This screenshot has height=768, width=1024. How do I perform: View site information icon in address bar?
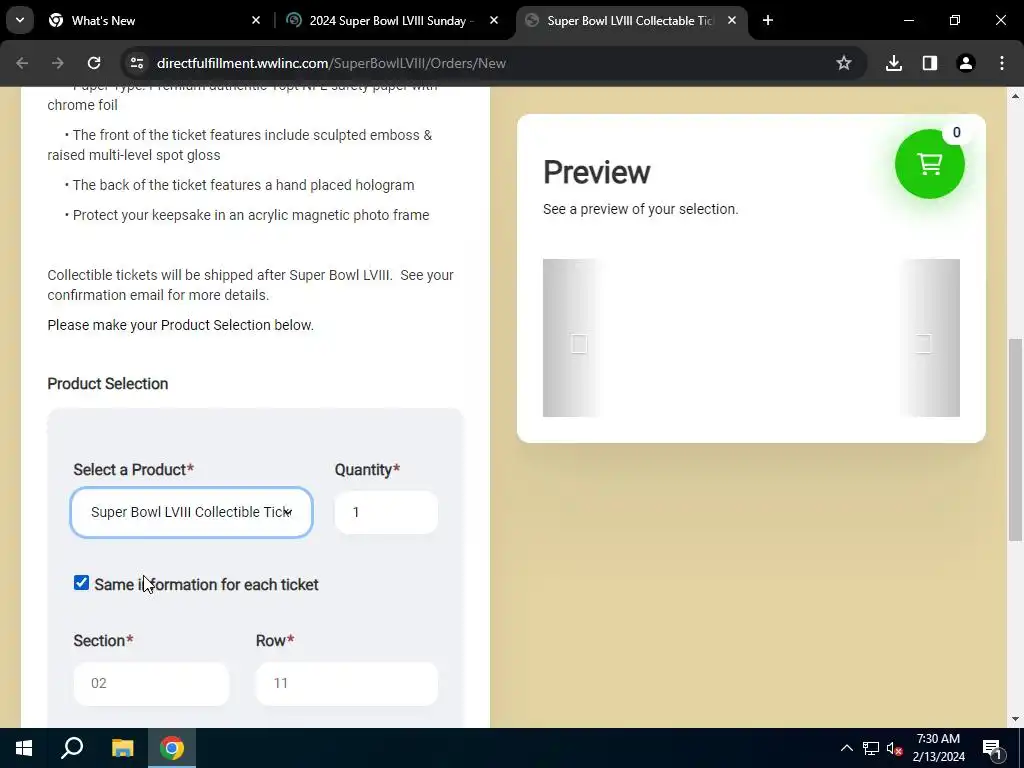(x=137, y=63)
